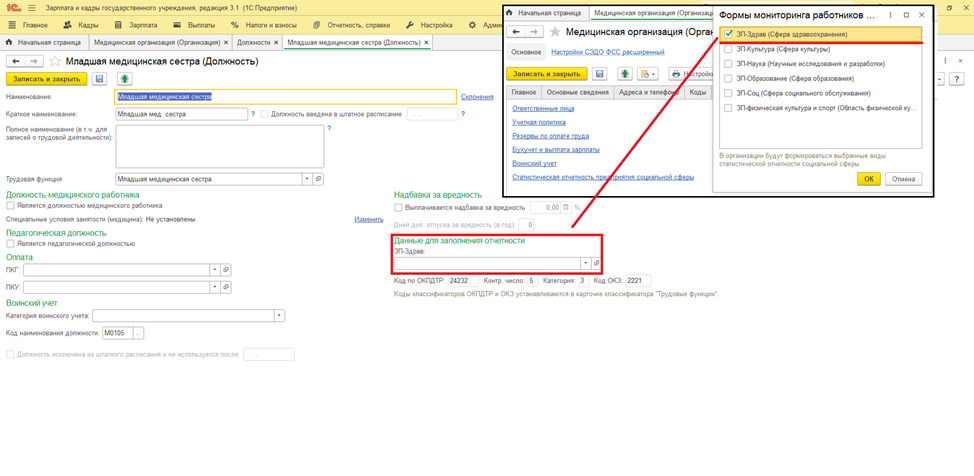This screenshot has height=476, width=974.
Task: Close the Младшая медицинская сестра tab
Action: 426,43
